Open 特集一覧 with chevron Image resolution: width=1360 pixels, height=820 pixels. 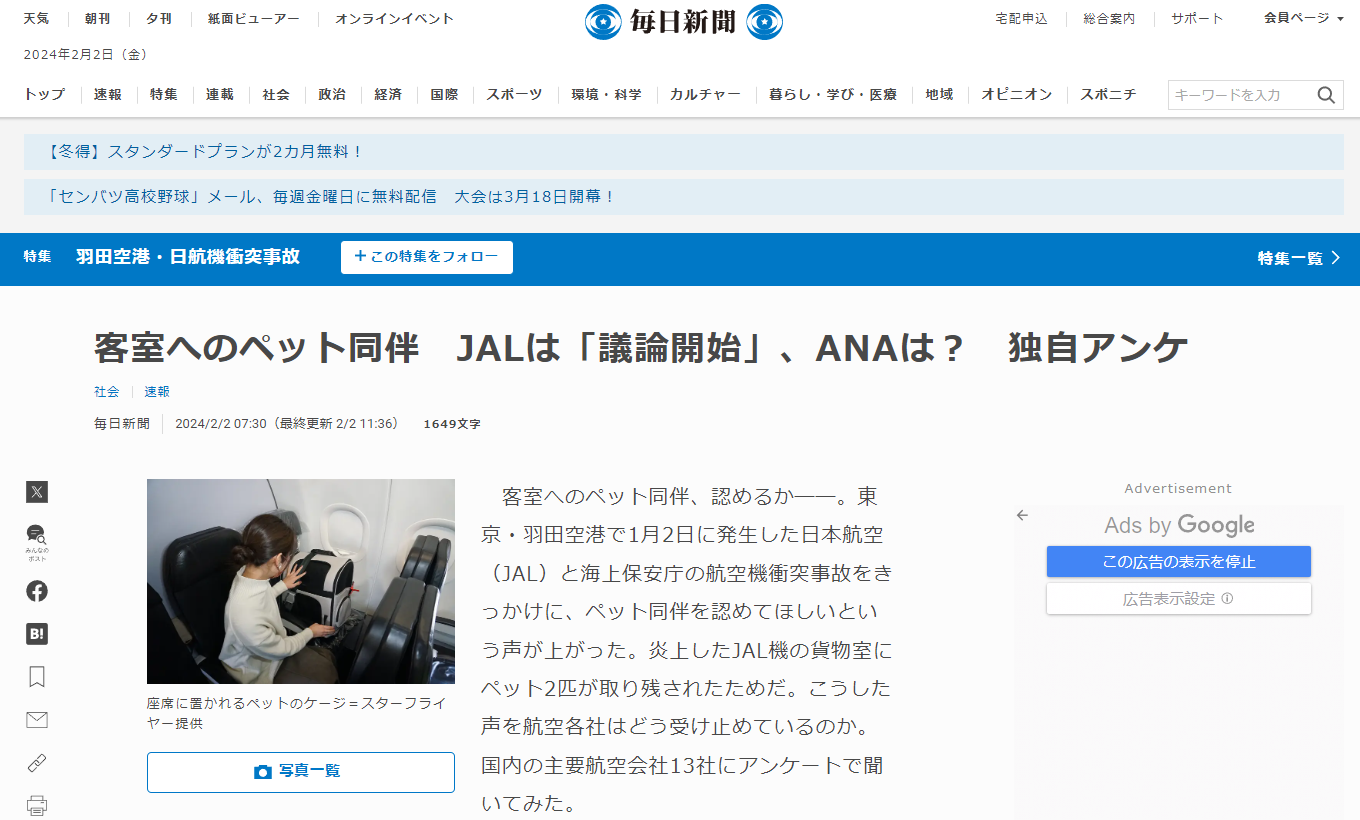[x=1299, y=258]
